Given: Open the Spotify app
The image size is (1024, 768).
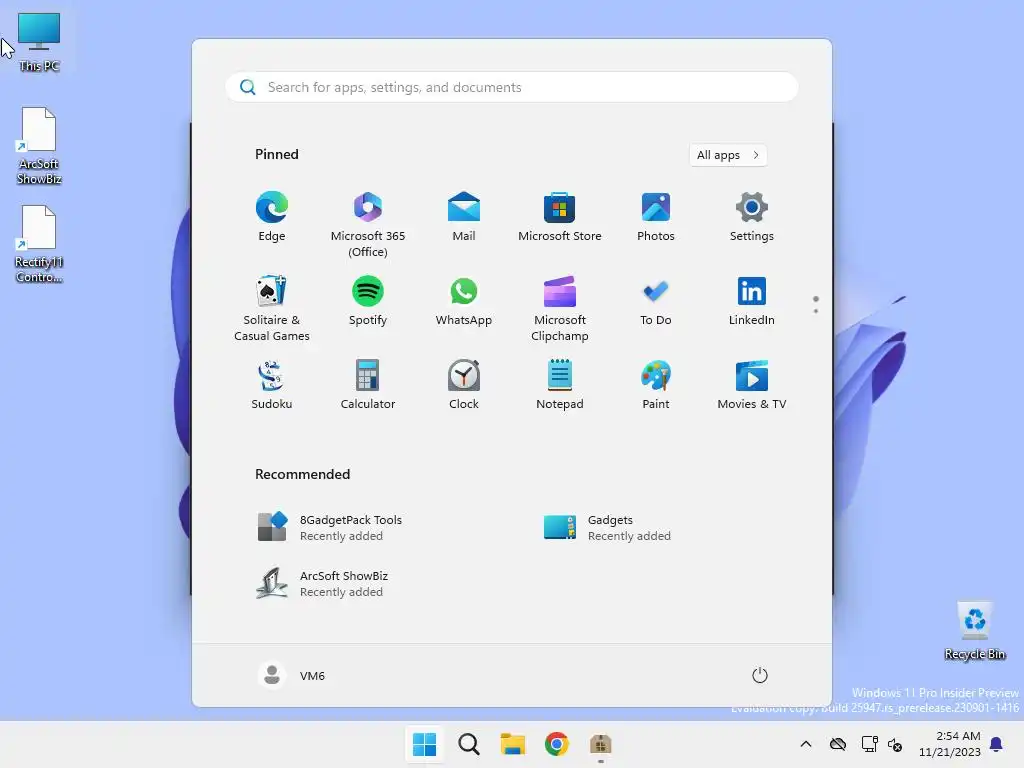Looking at the screenshot, I should pyautogui.click(x=368, y=301).
